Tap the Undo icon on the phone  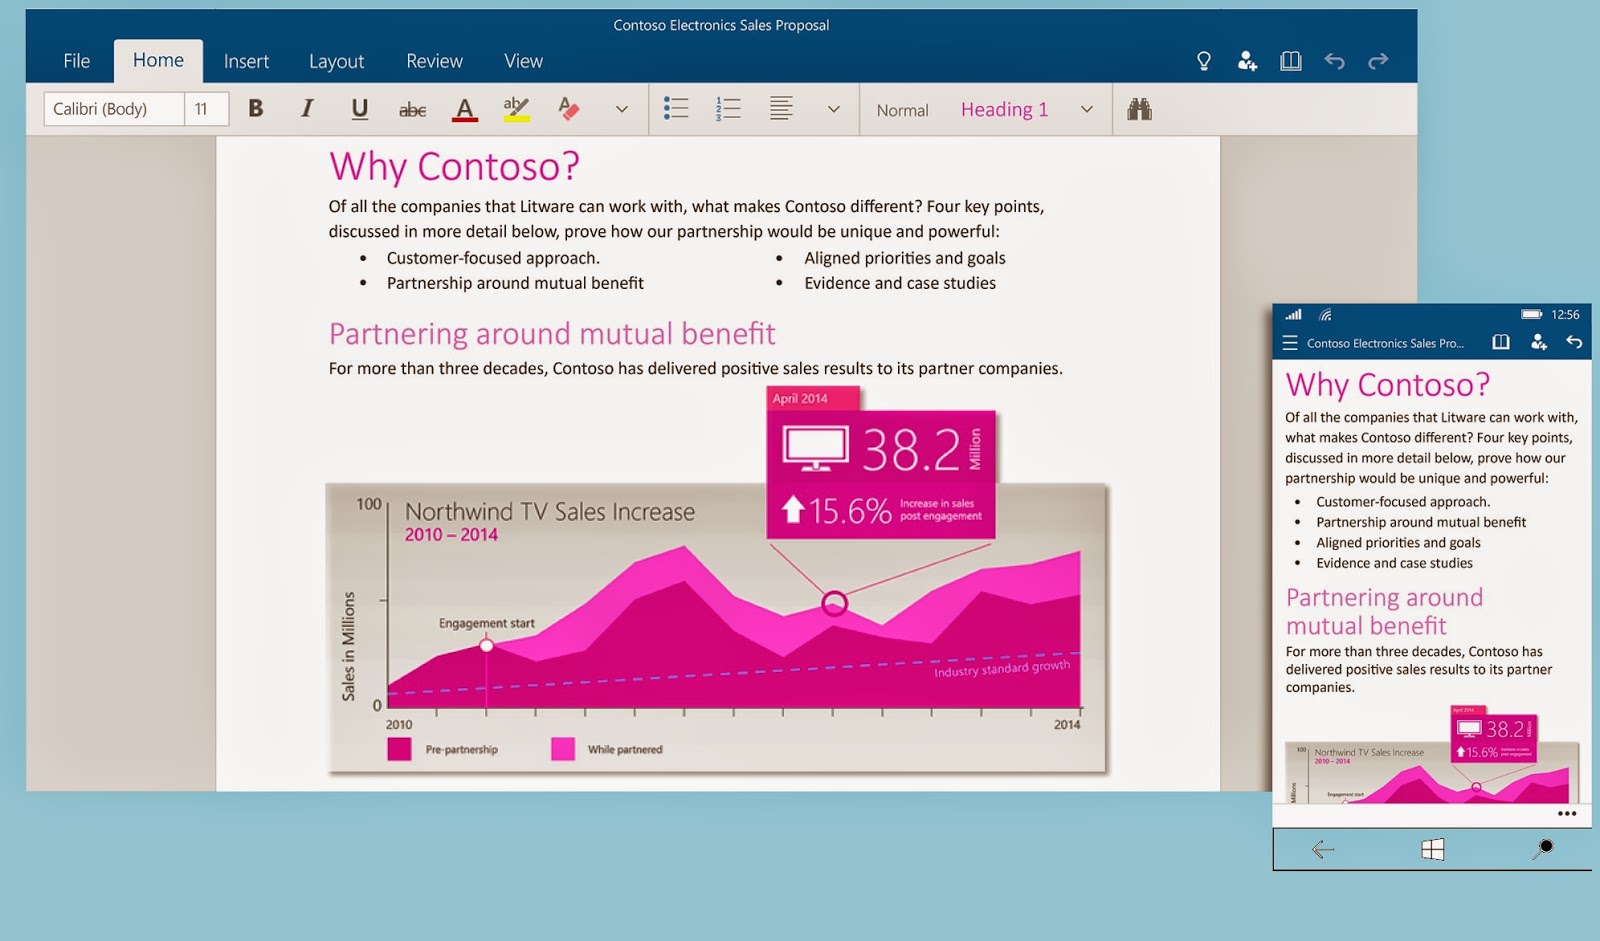(x=1574, y=343)
